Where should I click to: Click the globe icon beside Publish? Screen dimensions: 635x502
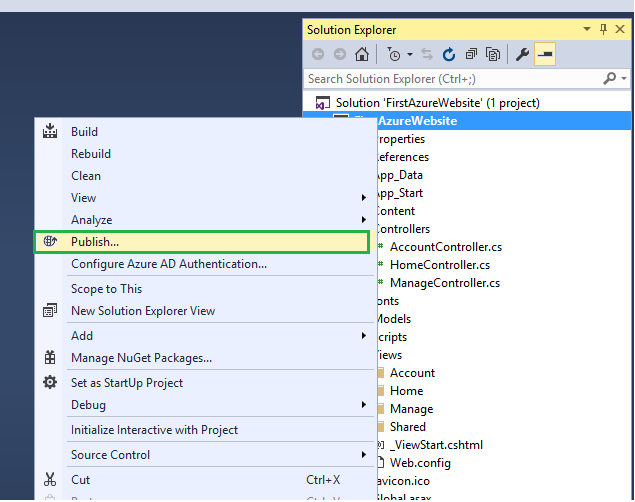point(49,242)
